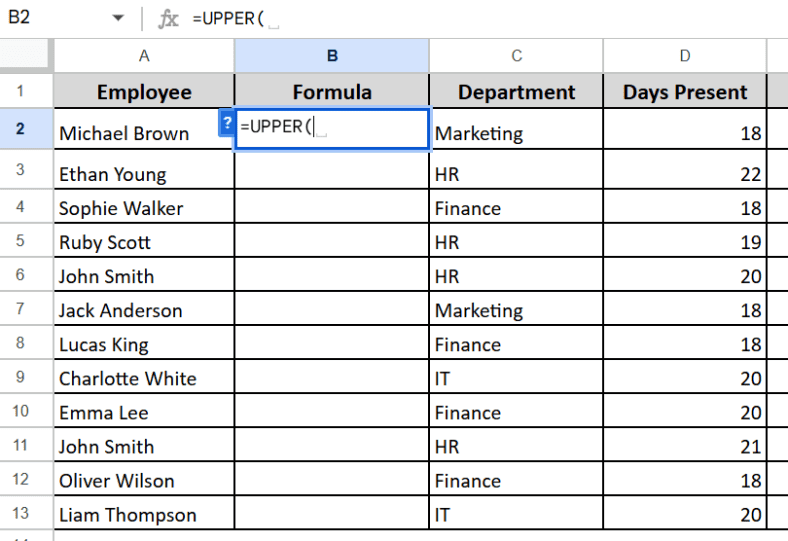The width and height of the screenshot is (788, 541).
Task: Click the empty Formula cell beside Sophie Walker
Action: tap(331, 208)
